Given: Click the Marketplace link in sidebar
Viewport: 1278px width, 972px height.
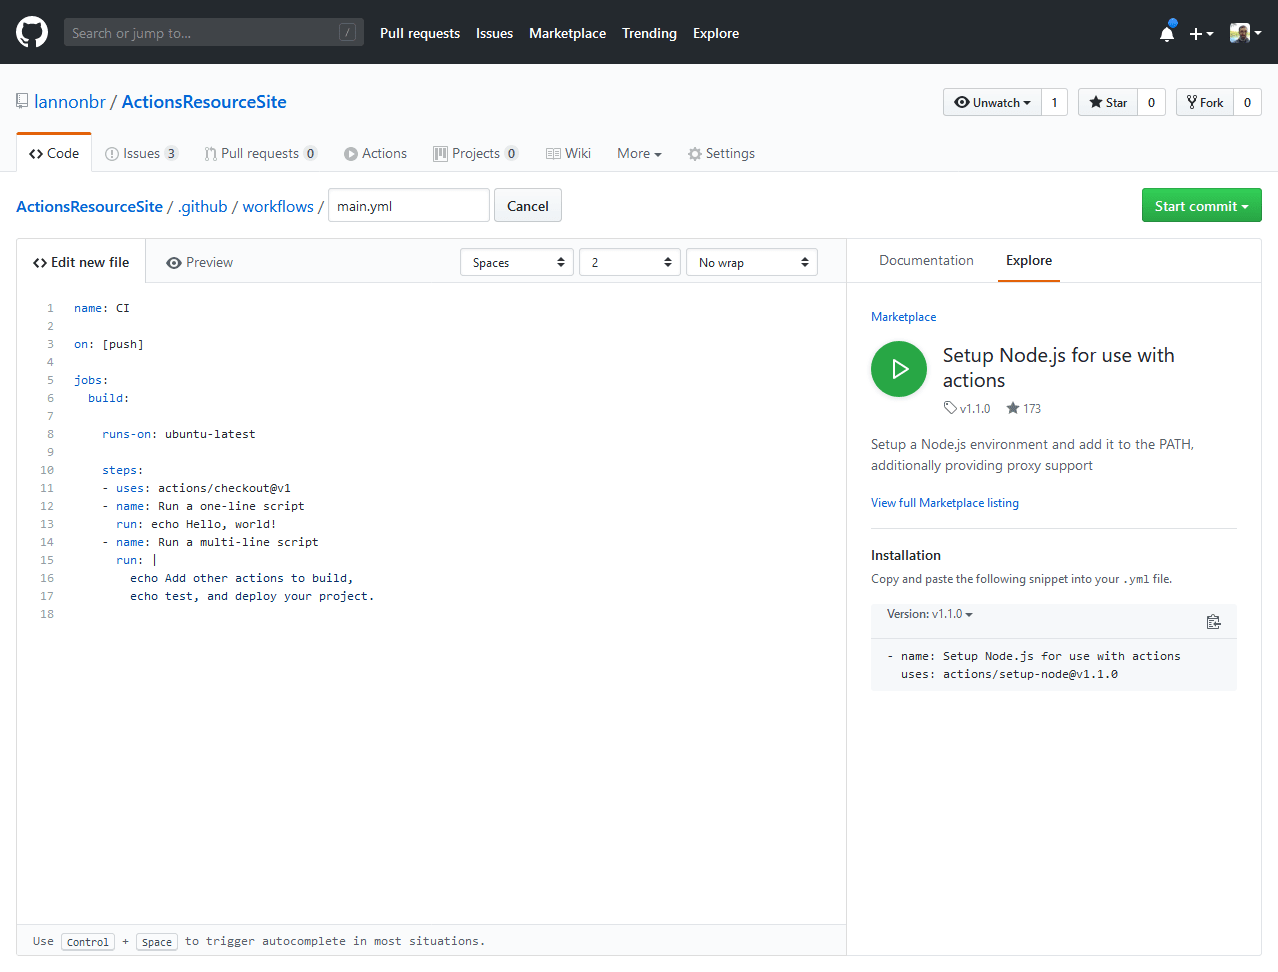Looking at the screenshot, I should click(x=903, y=317).
